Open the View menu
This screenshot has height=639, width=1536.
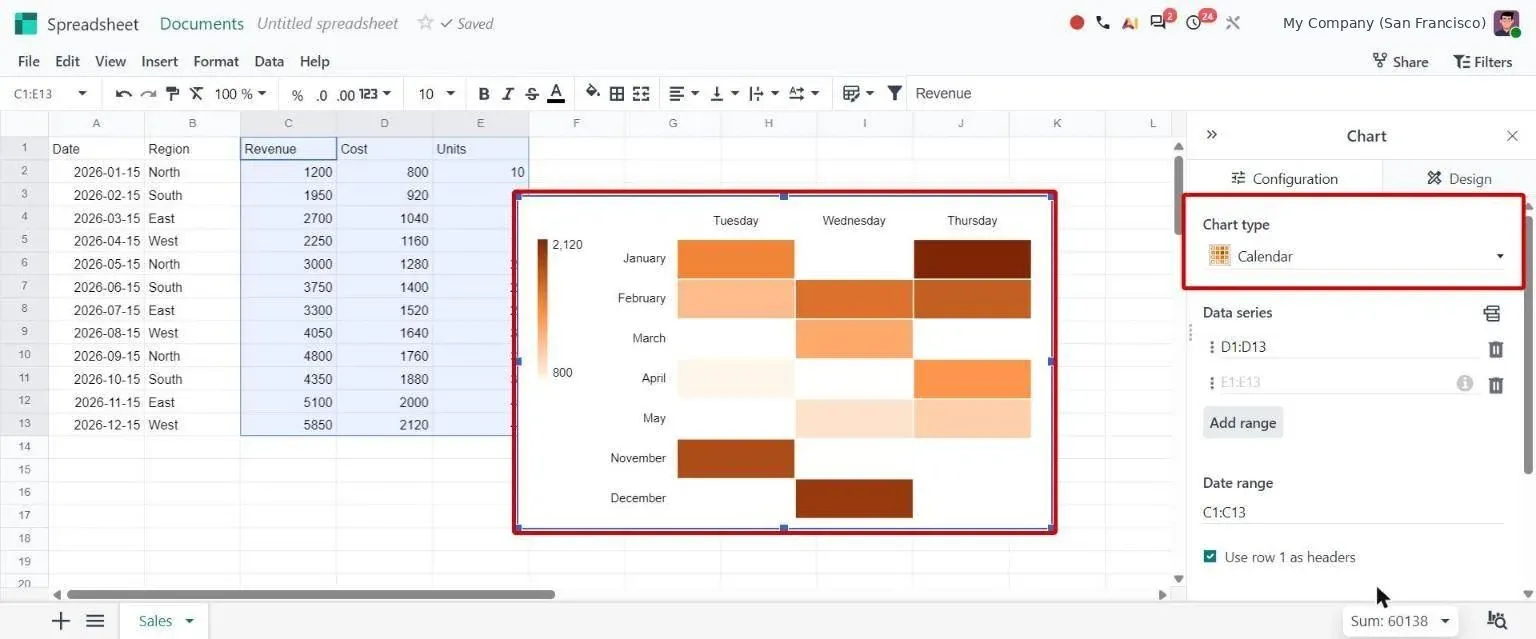pos(110,61)
